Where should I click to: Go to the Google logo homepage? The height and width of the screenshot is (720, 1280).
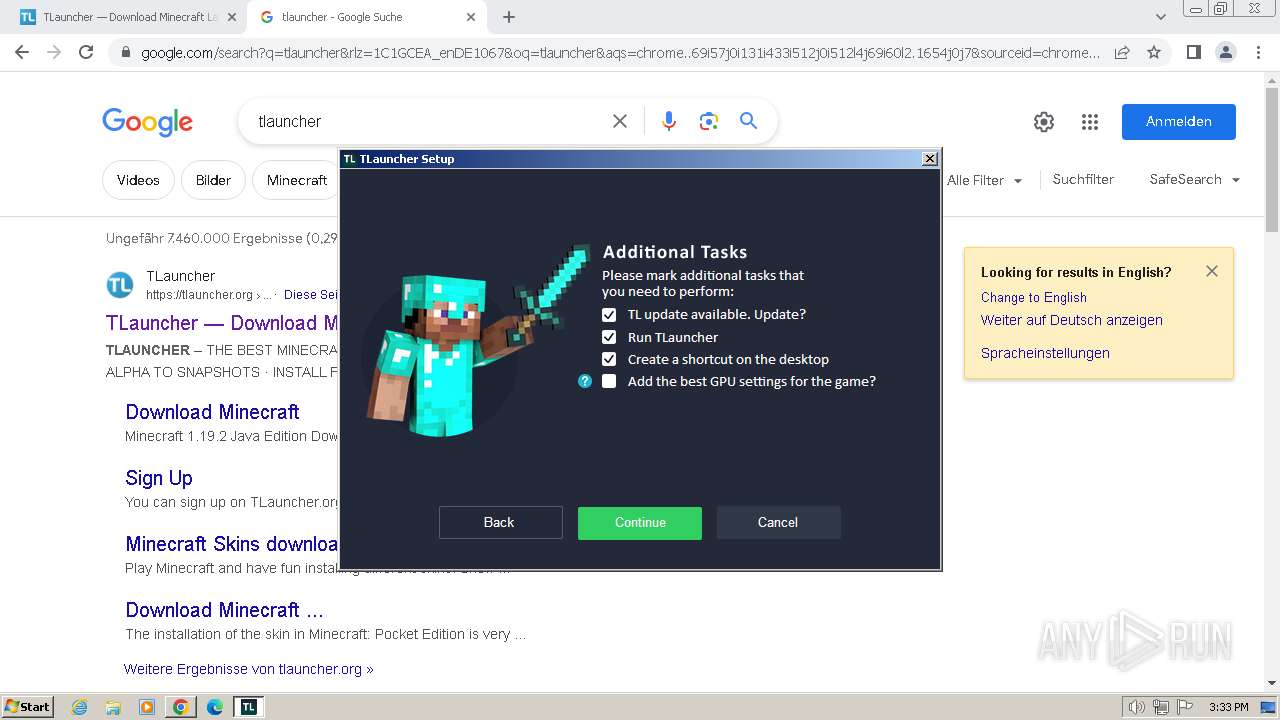click(147, 122)
